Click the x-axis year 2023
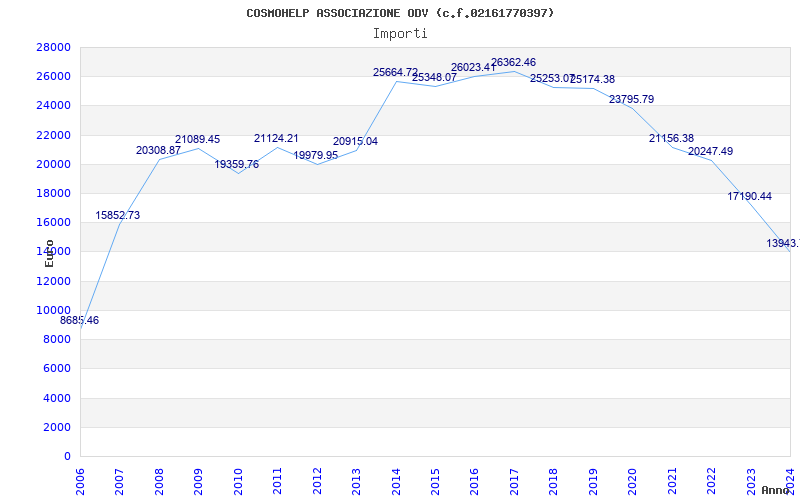 pyautogui.click(x=751, y=480)
